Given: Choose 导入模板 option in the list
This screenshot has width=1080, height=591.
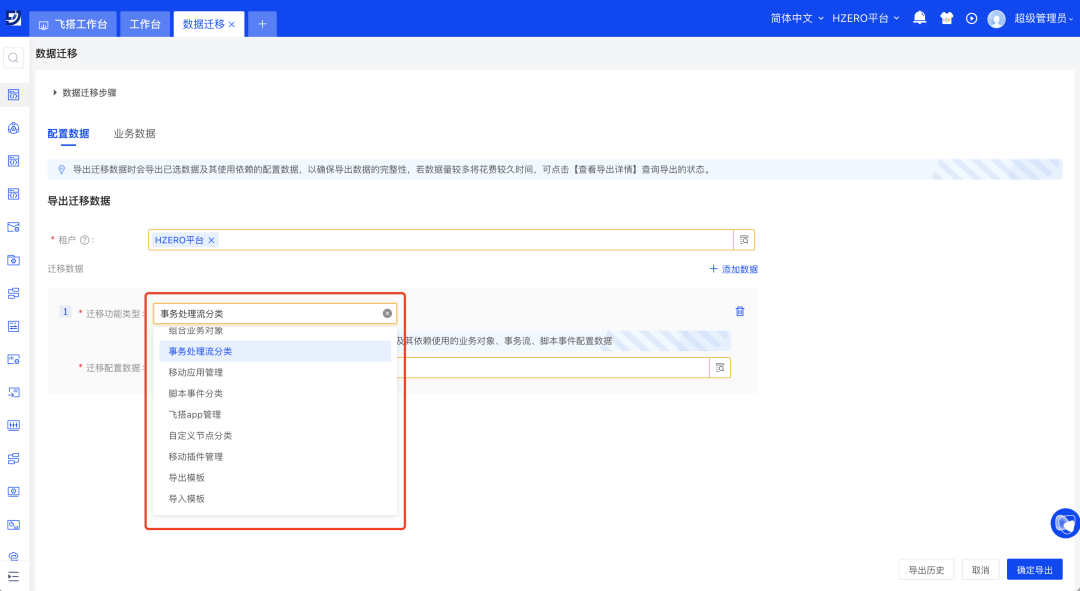Looking at the screenshot, I should (187, 498).
